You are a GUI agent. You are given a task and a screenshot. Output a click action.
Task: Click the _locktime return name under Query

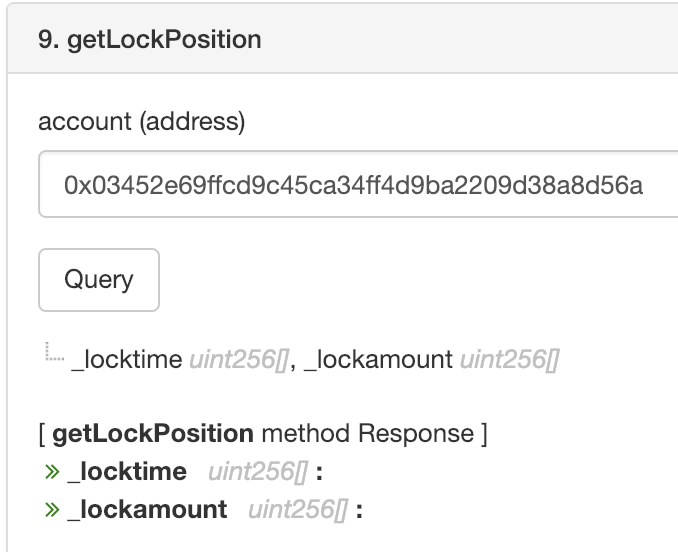pos(126,360)
